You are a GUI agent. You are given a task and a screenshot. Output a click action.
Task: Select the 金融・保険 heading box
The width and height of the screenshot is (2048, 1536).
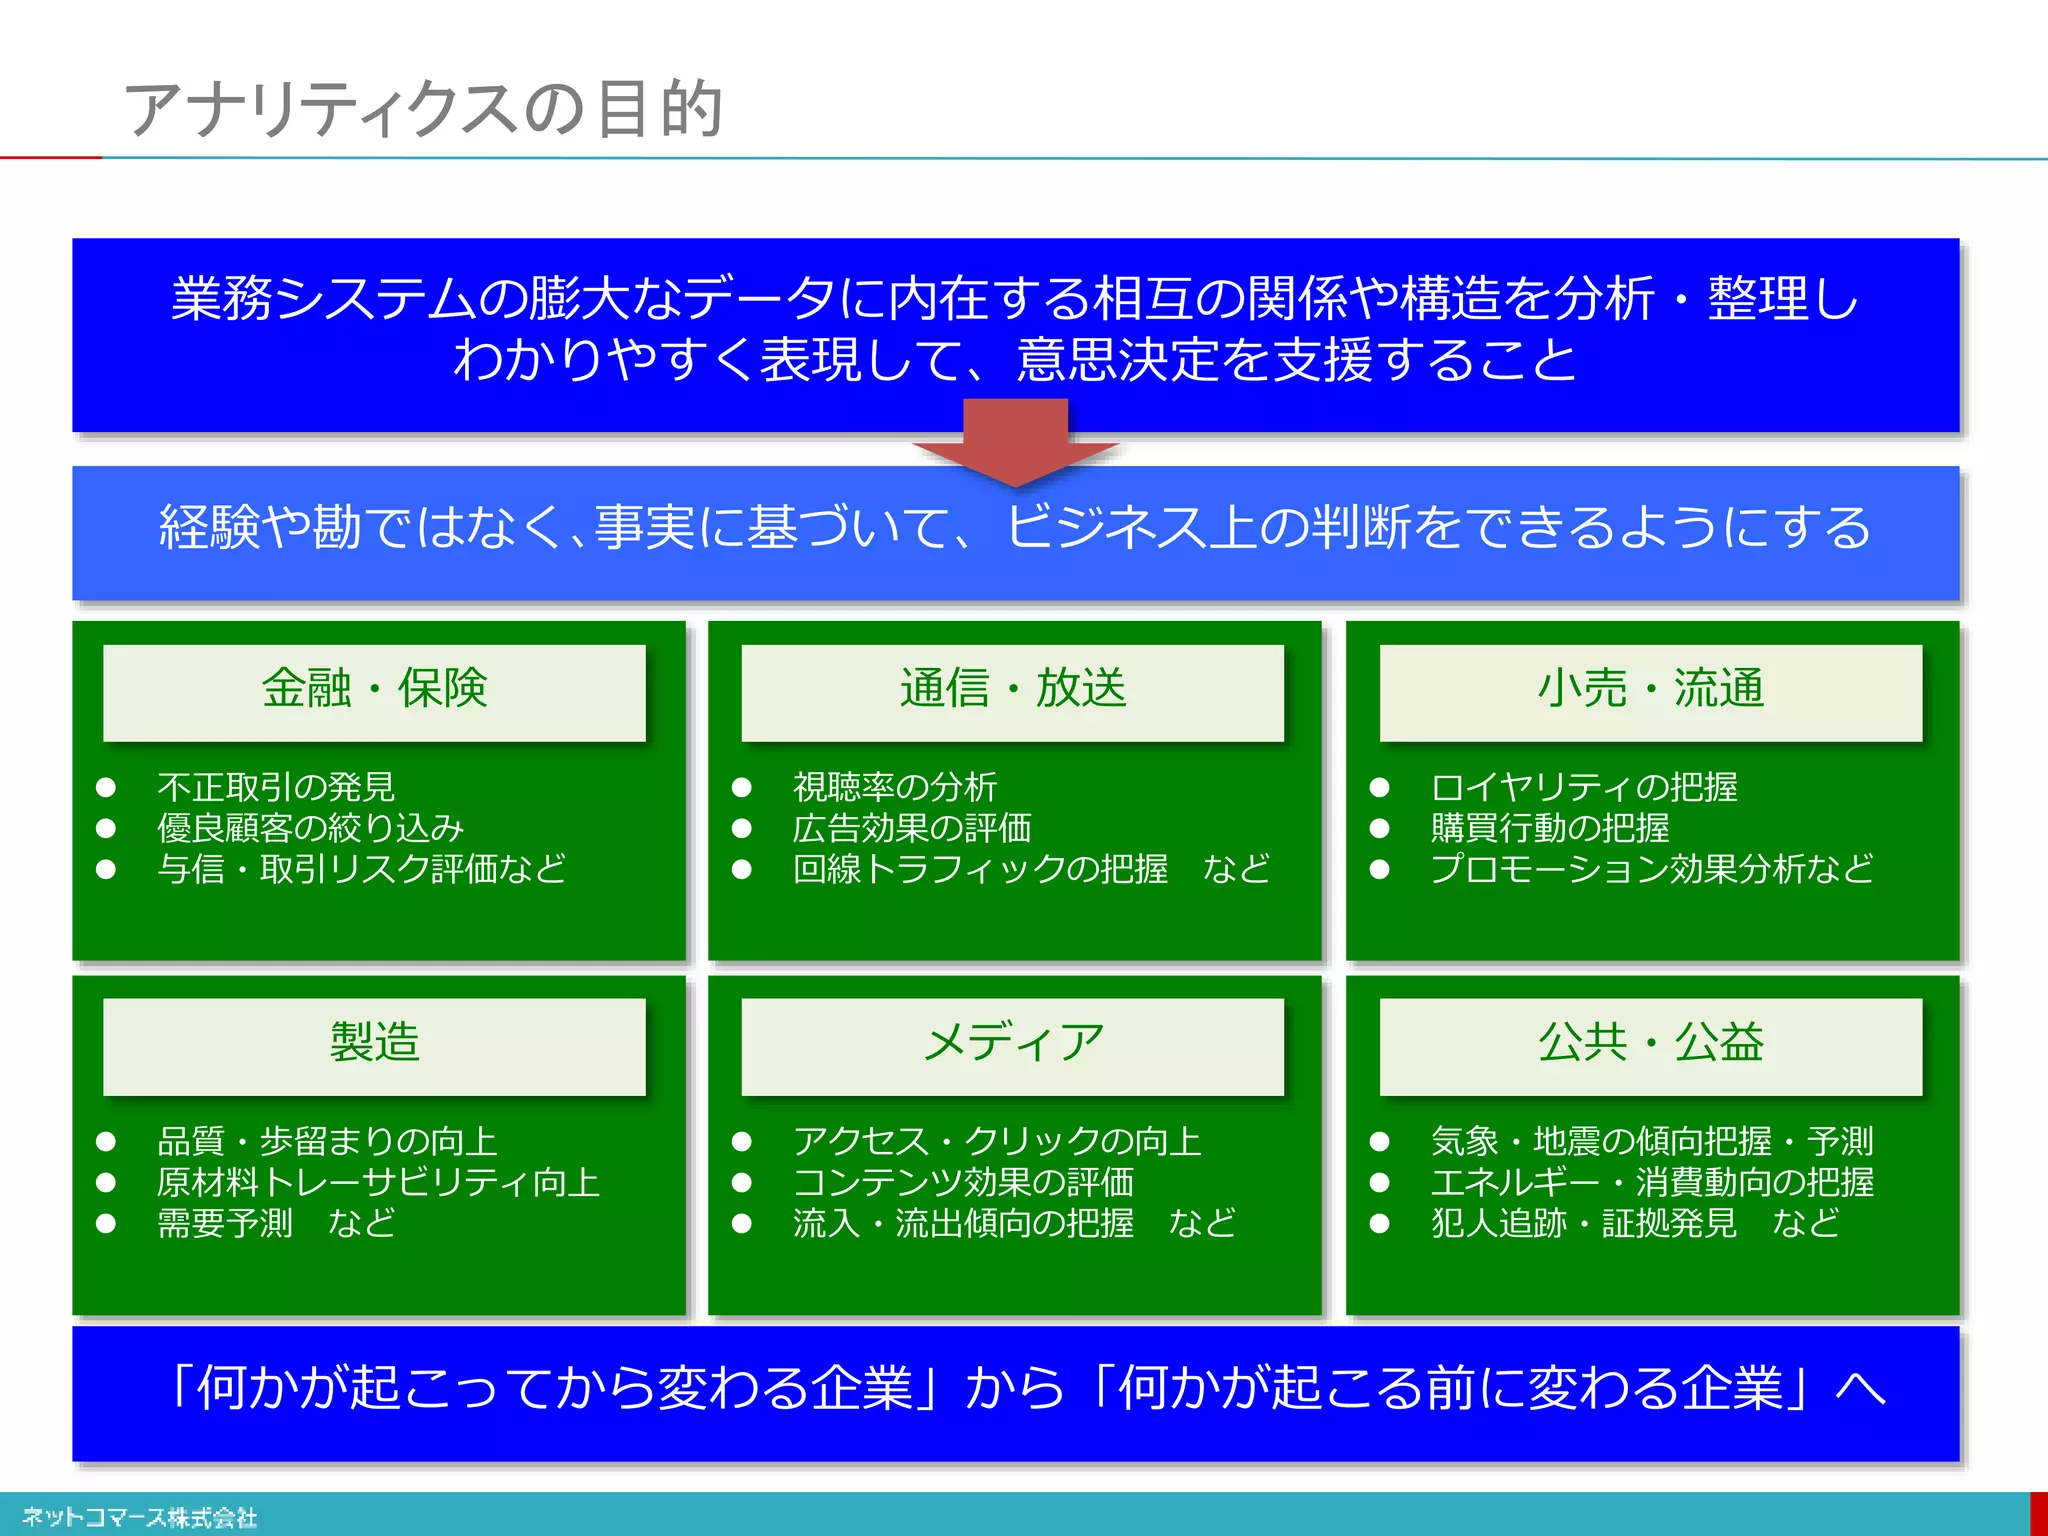coord(374,692)
